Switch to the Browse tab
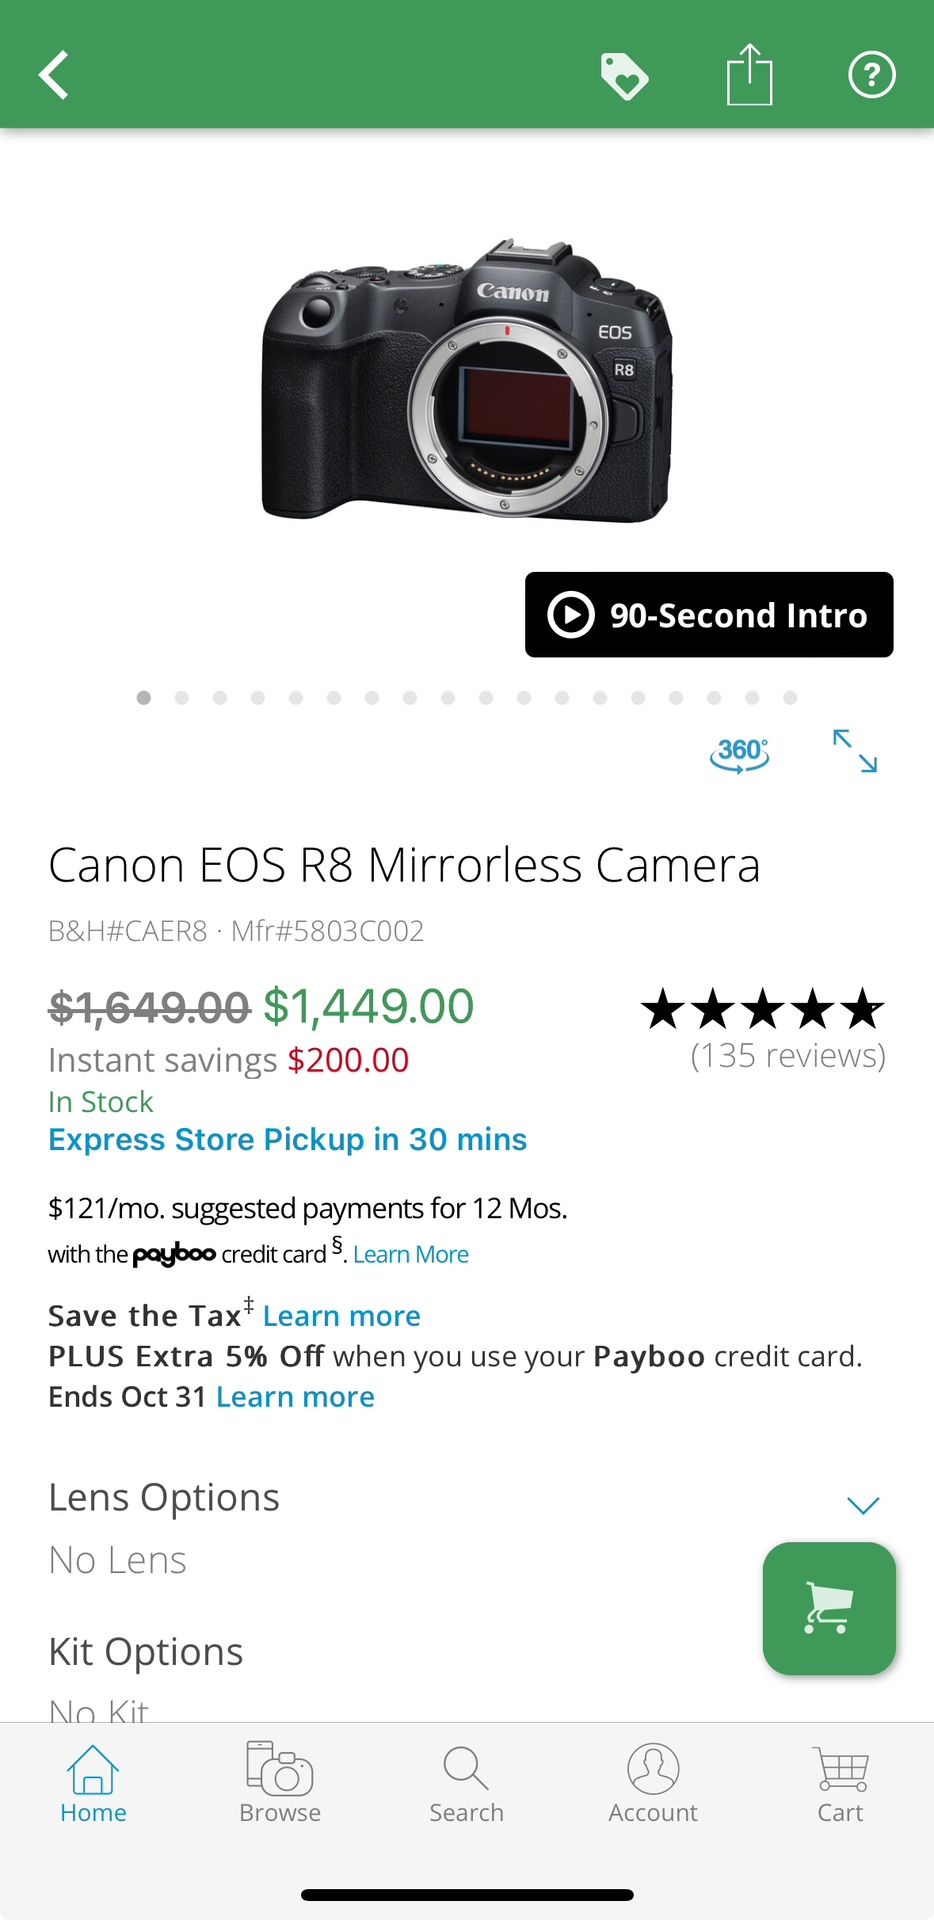 pyautogui.click(x=280, y=1783)
